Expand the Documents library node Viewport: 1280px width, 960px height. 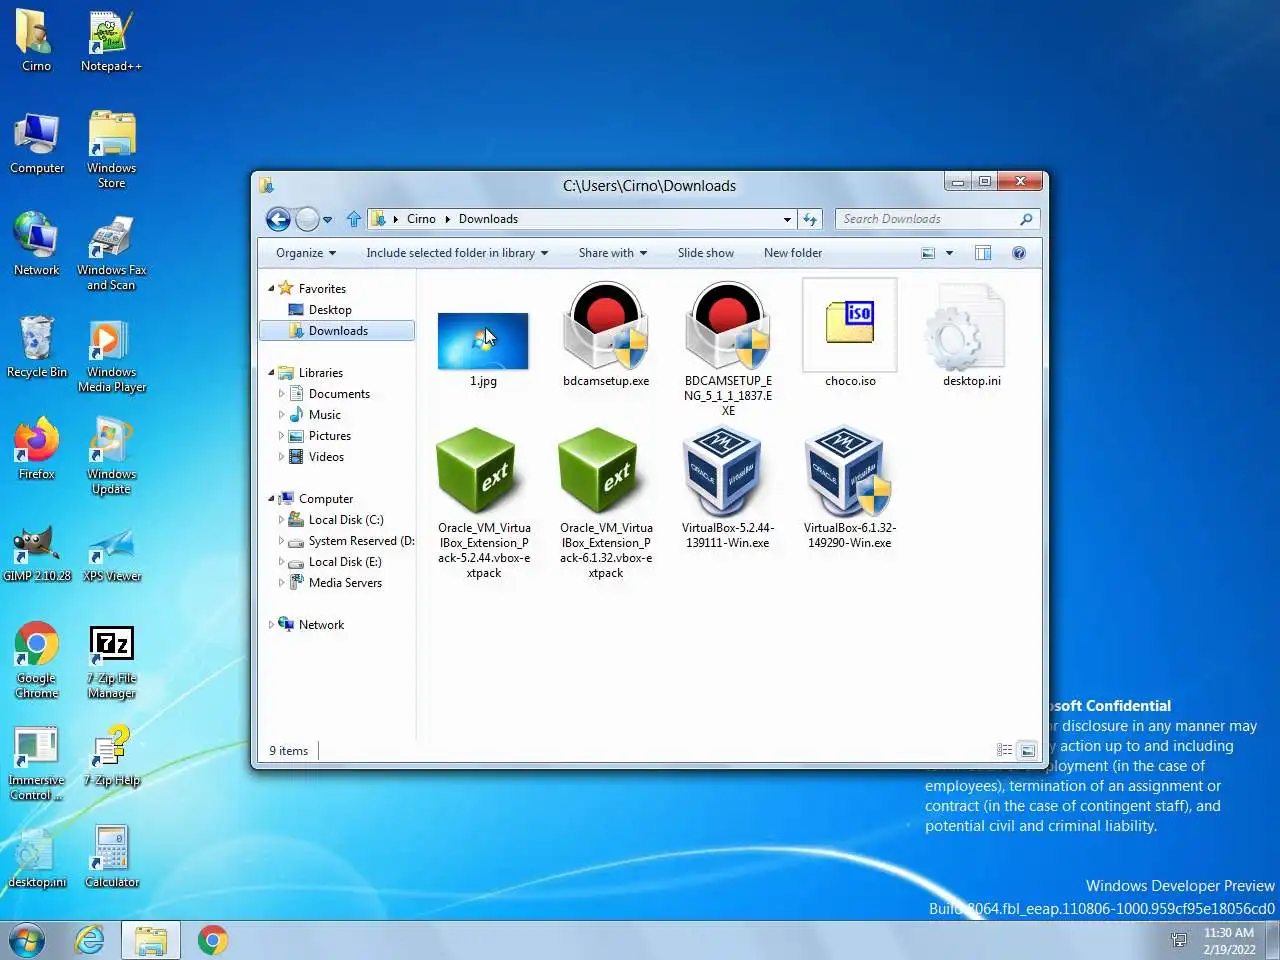tap(281, 394)
